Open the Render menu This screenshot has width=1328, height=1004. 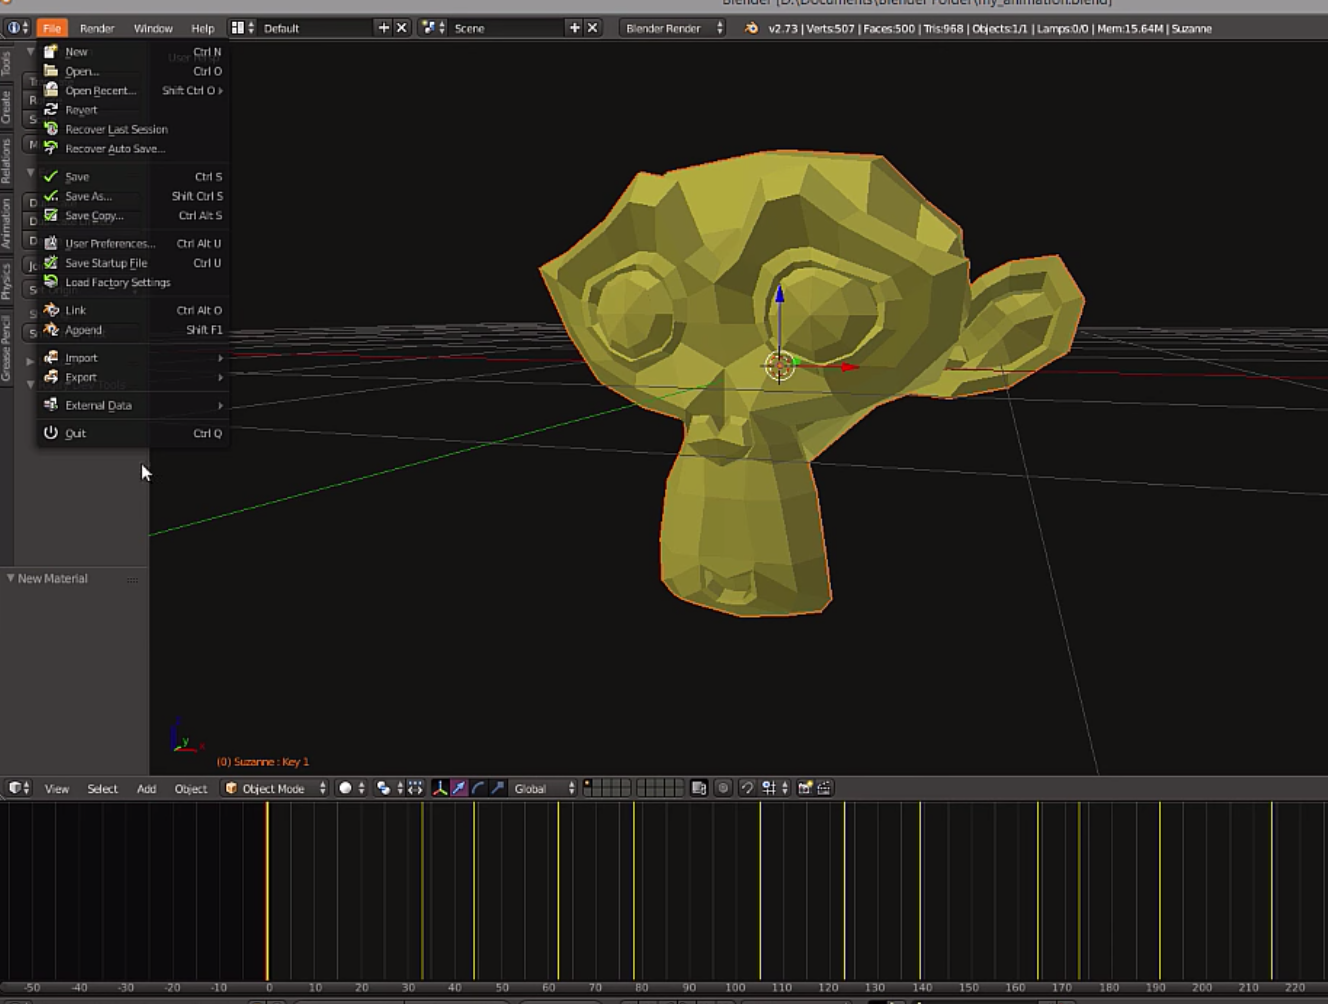click(97, 28)
